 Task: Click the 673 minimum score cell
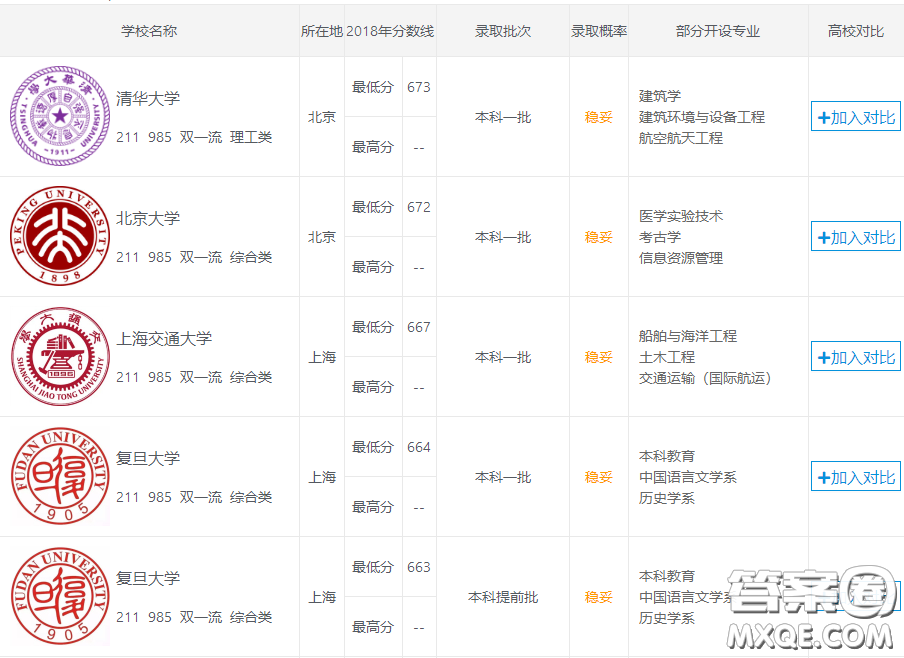419,87
